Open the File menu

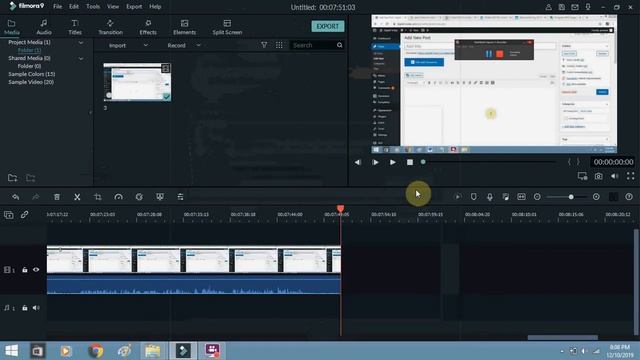(58, 7)
